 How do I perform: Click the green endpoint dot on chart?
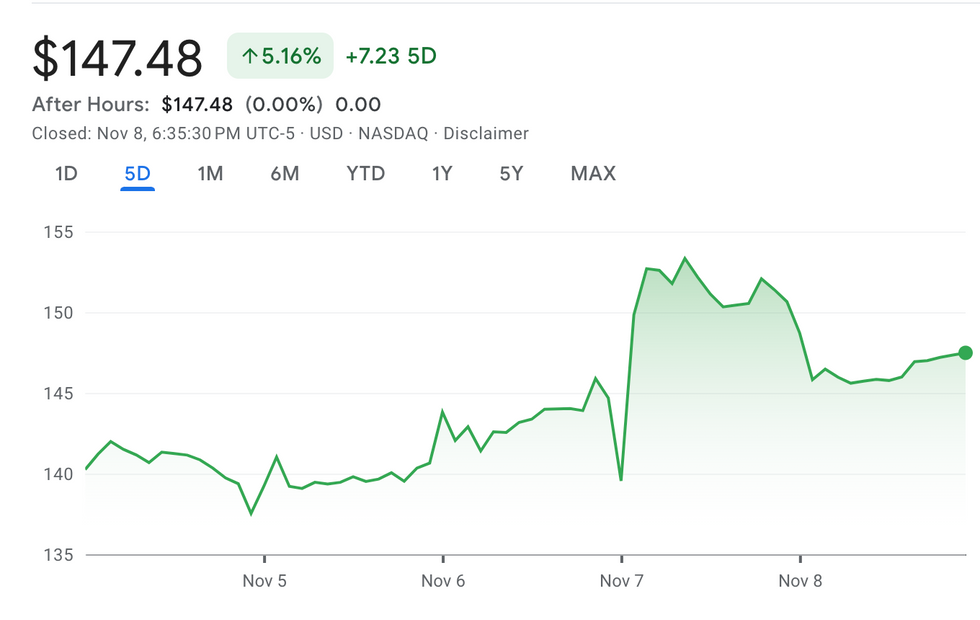pos(965,352)
